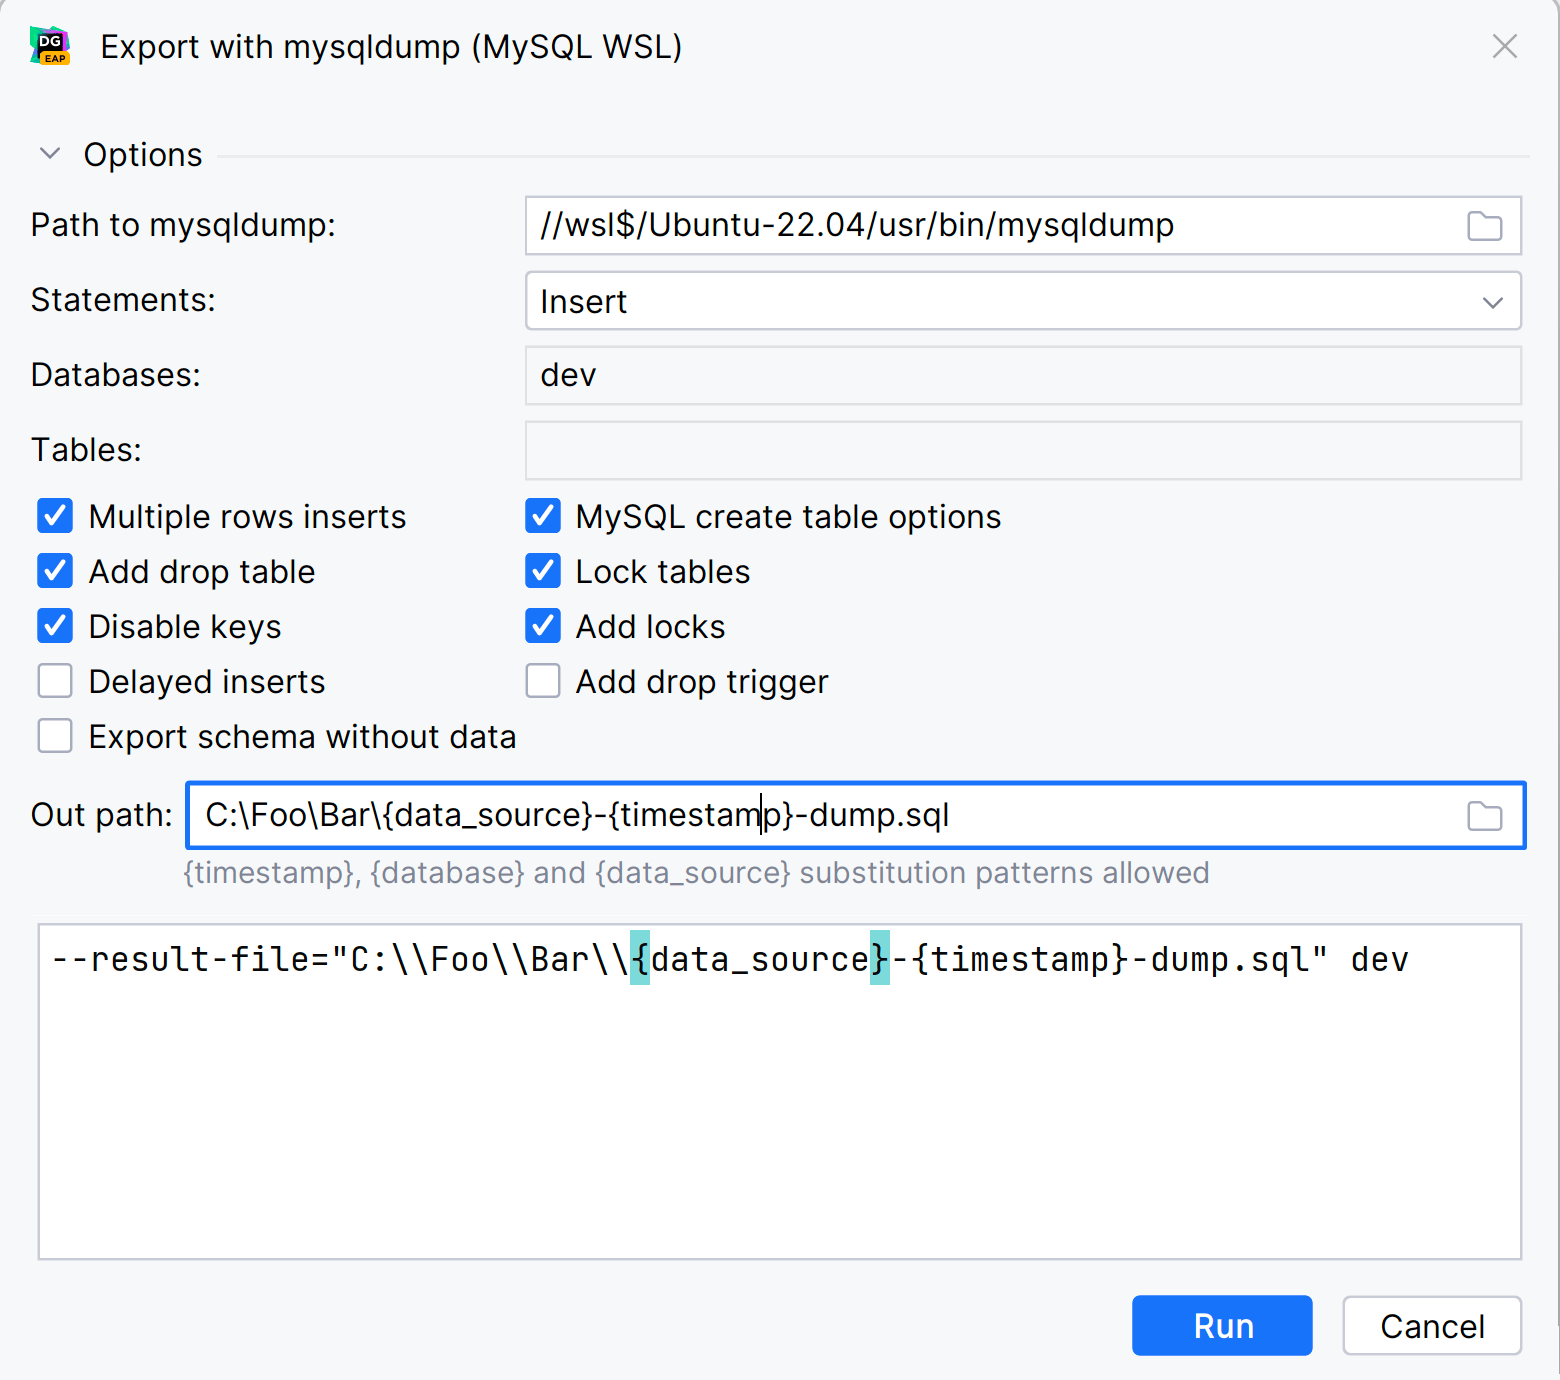Toggle the Add drop table checkbox
The image size is (1560, 1380).
click(x=55, y=572)
